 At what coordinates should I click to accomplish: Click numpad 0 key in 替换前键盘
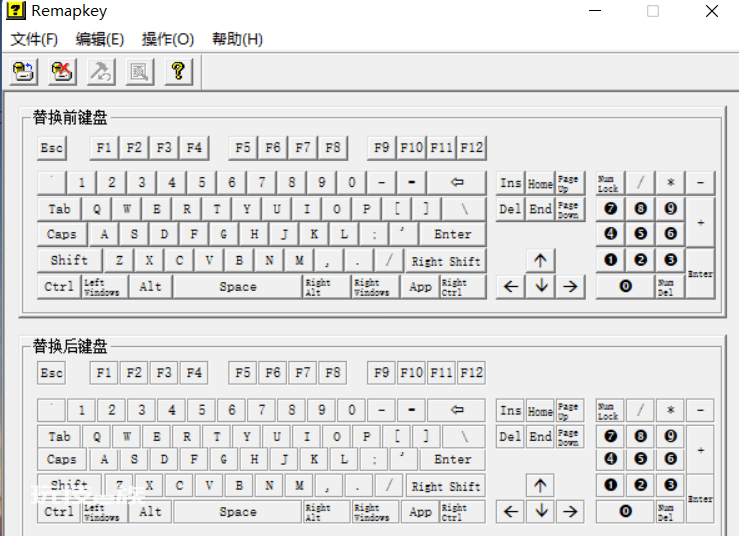625,287
